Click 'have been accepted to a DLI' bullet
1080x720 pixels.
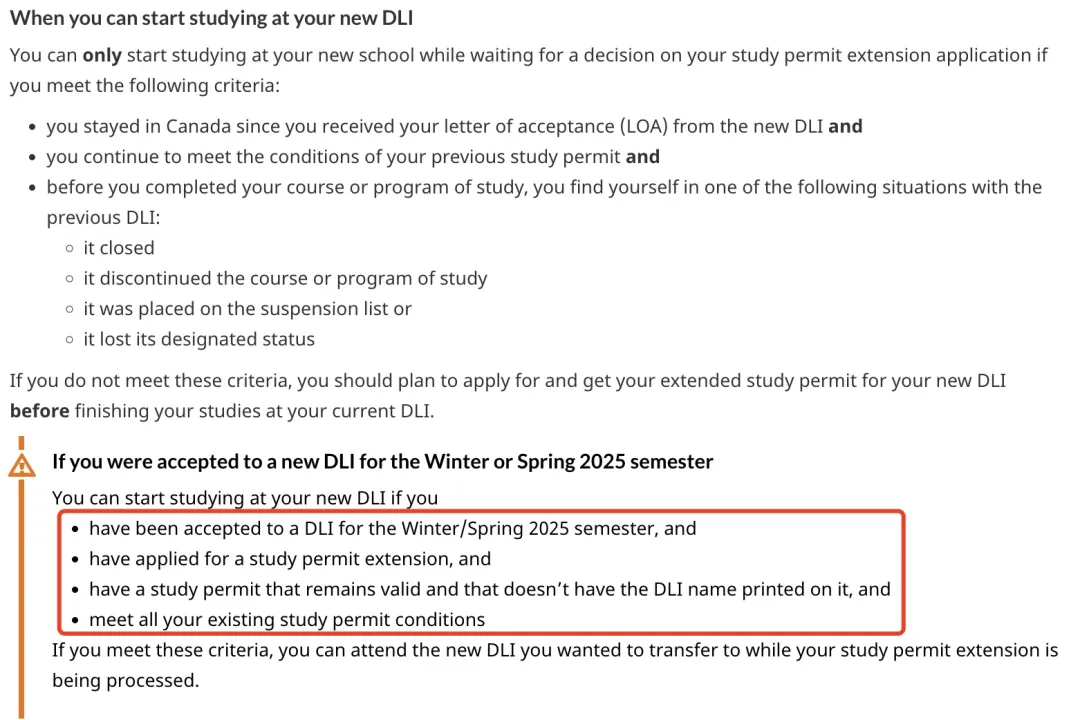(393, 528)
